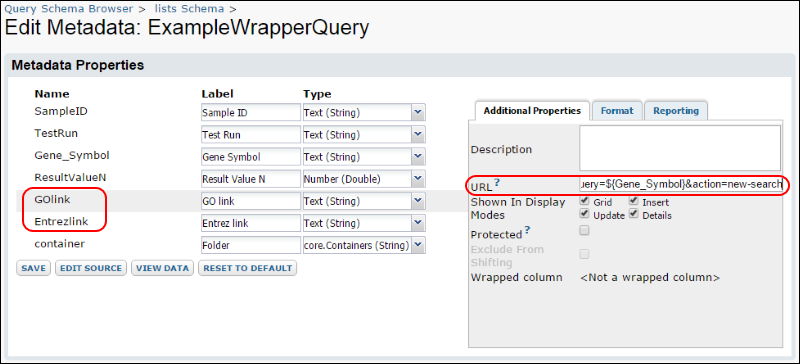Viewport: 800px width, 364px height.
Task: Select the GOlink field name row
Action: 52,199
